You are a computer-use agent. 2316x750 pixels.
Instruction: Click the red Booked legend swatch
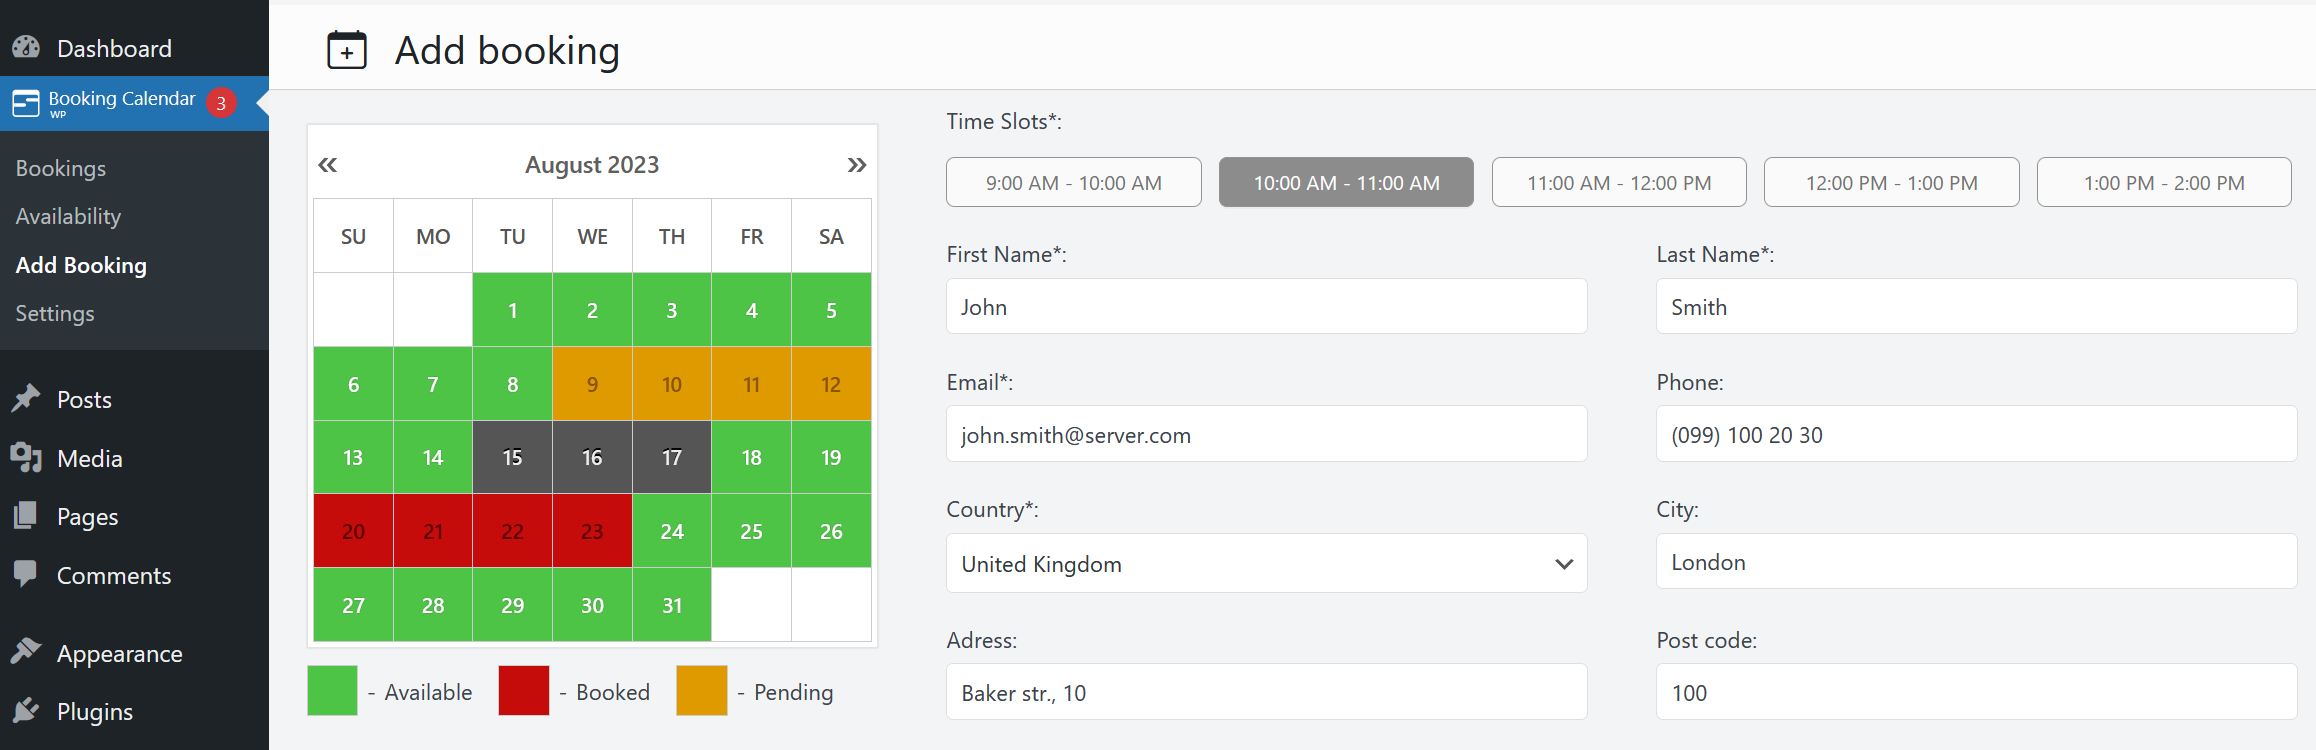point(524,690)
